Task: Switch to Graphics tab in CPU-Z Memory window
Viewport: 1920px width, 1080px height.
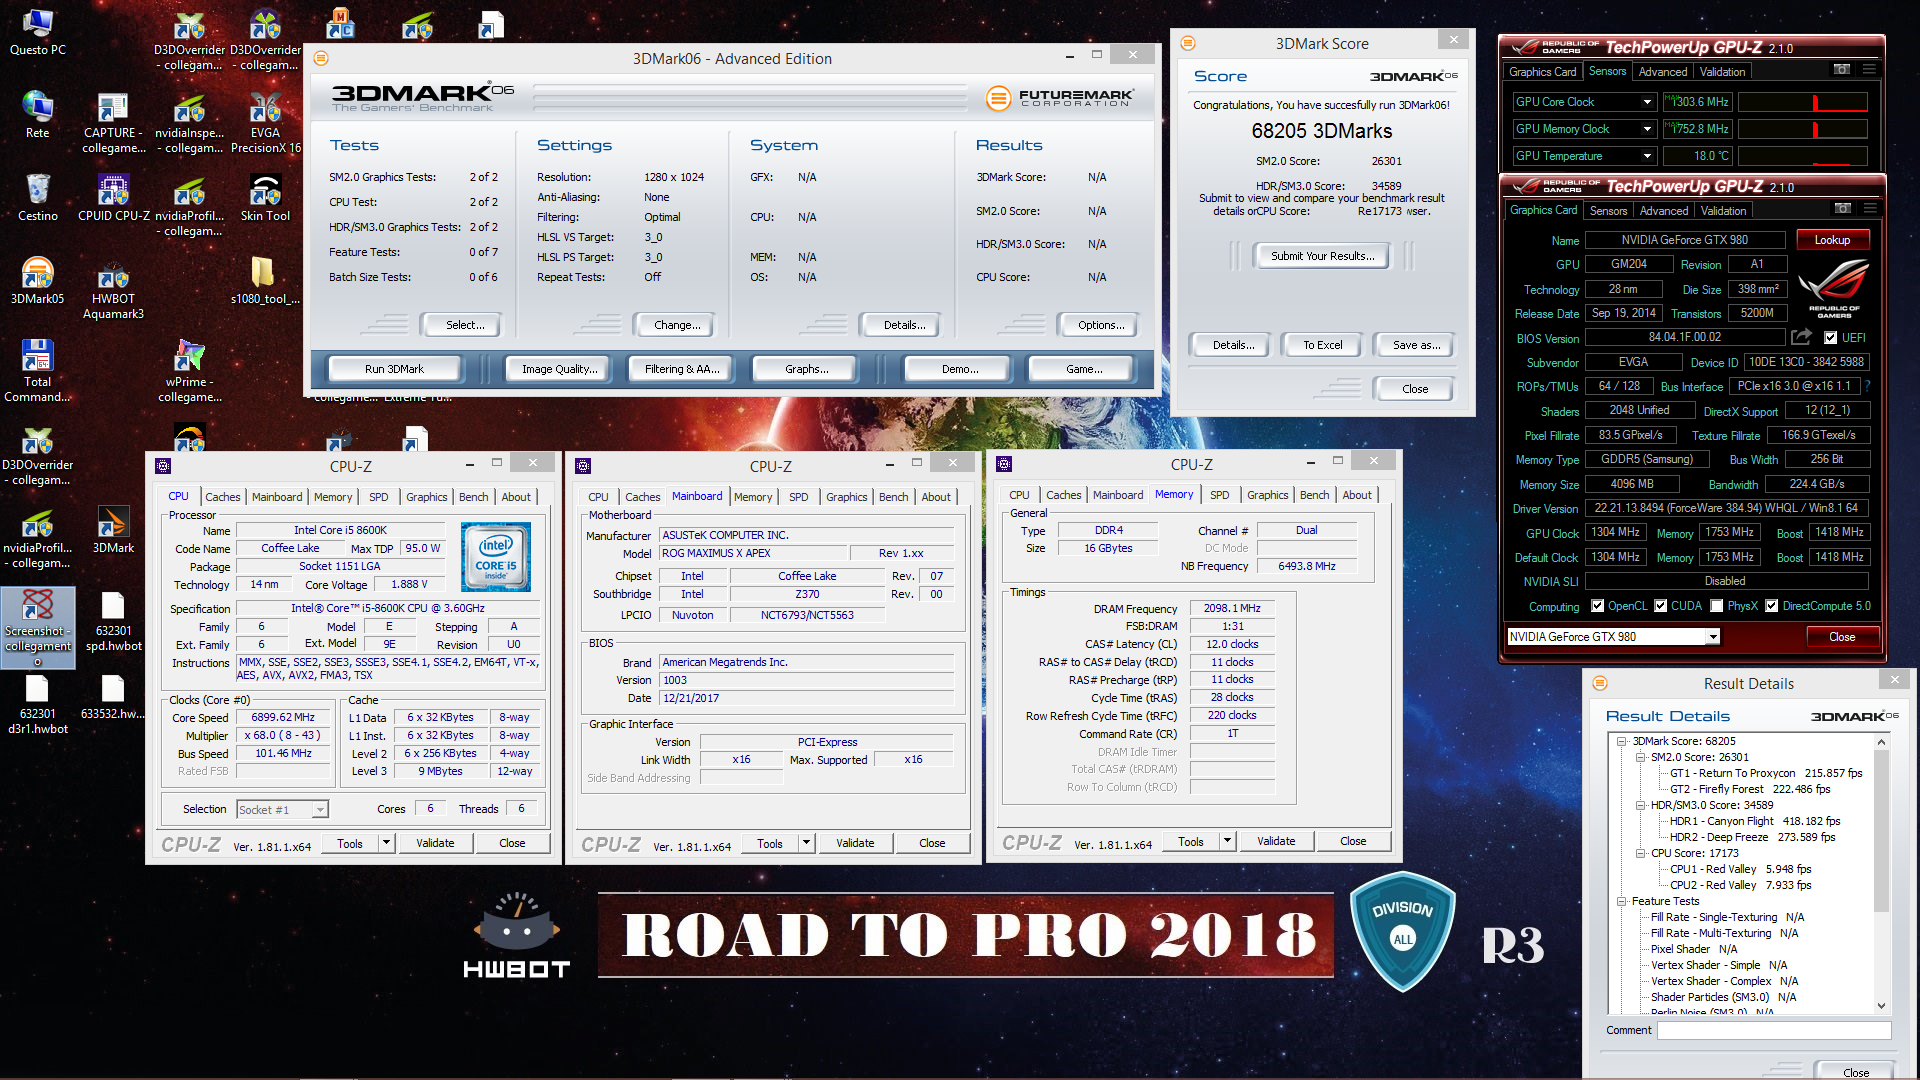Action: (x=1267, y=495)
